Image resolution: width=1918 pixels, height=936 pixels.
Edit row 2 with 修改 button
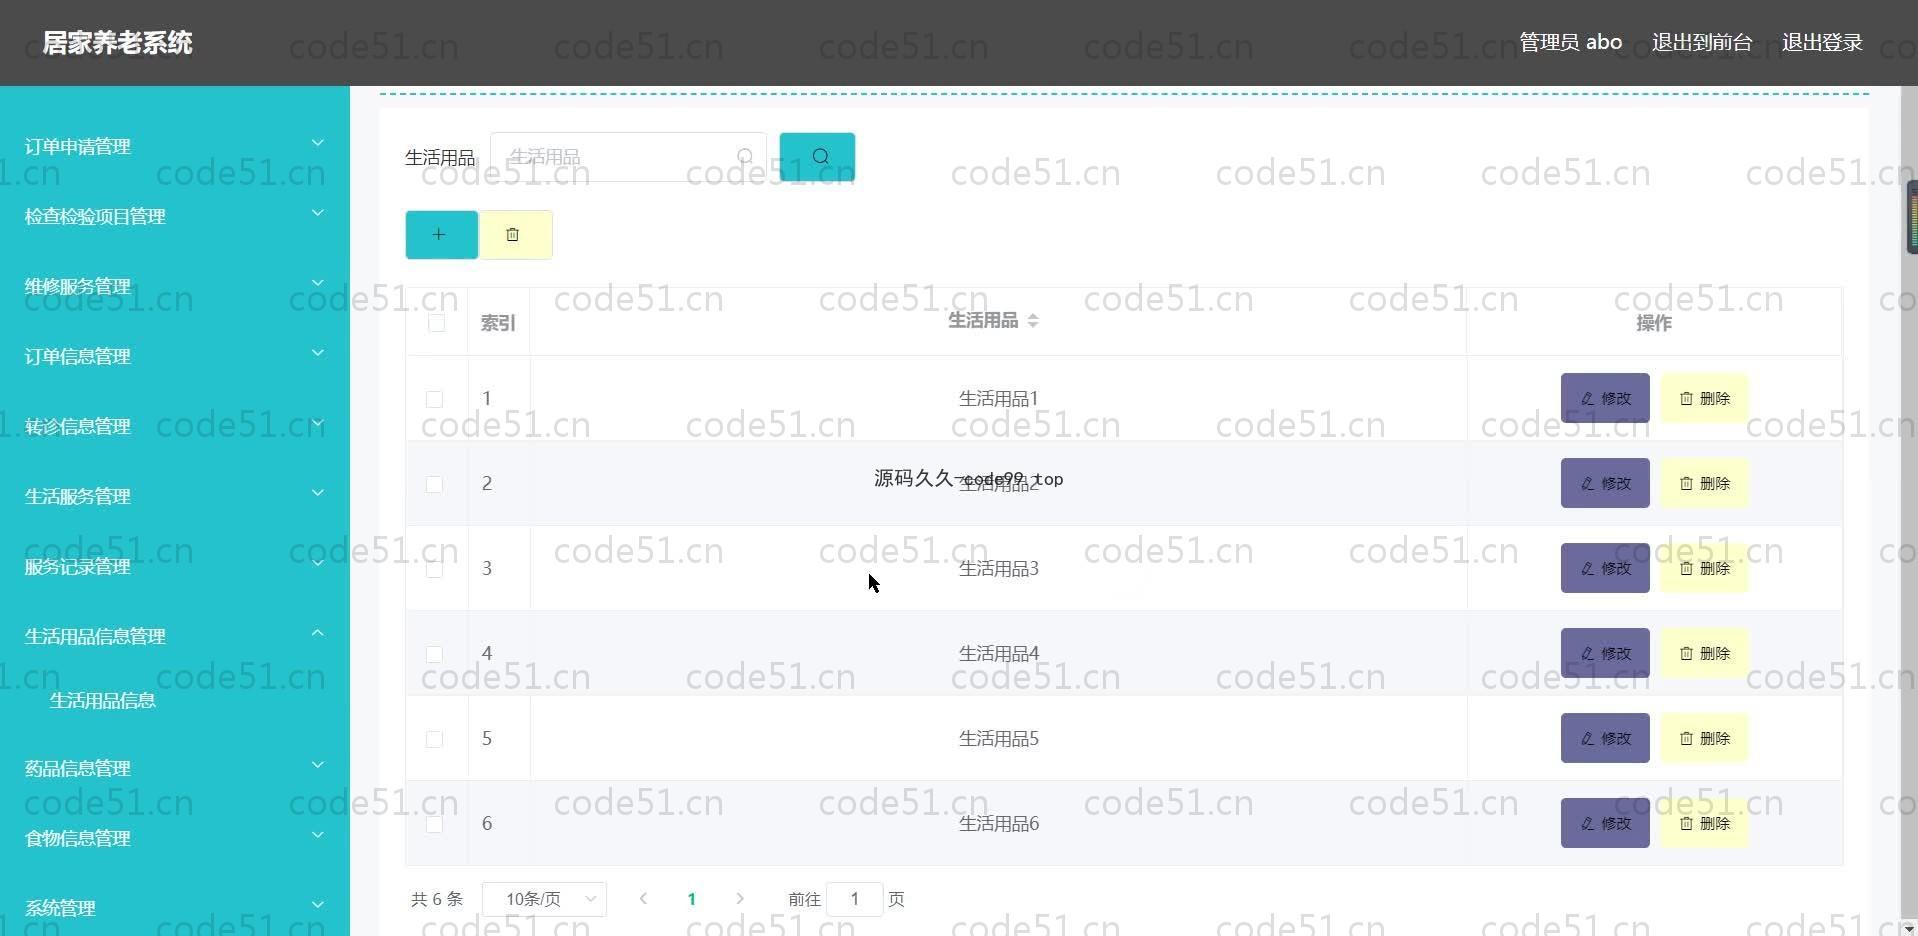coord(1605,483)
